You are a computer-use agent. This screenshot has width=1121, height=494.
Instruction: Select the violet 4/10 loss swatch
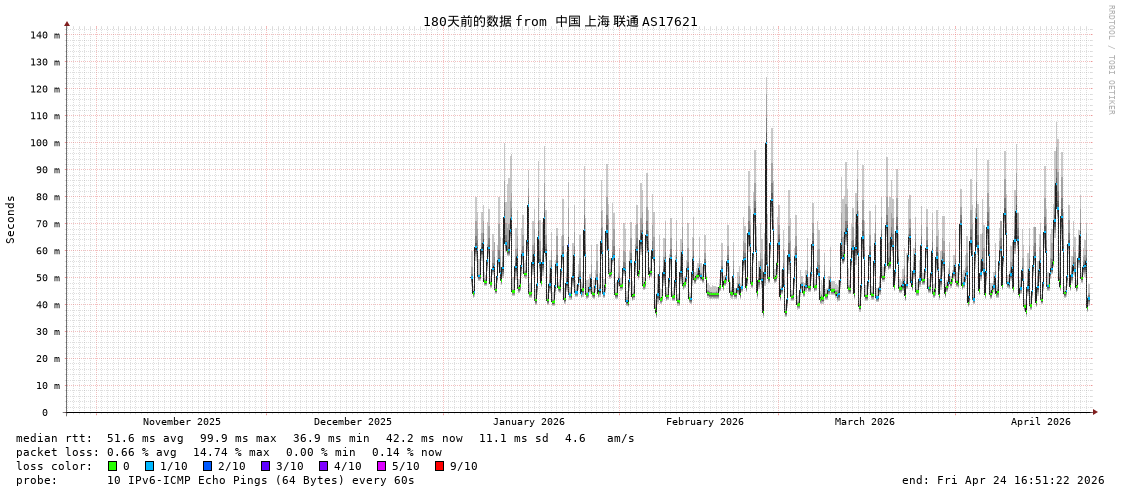coord(323,466)
